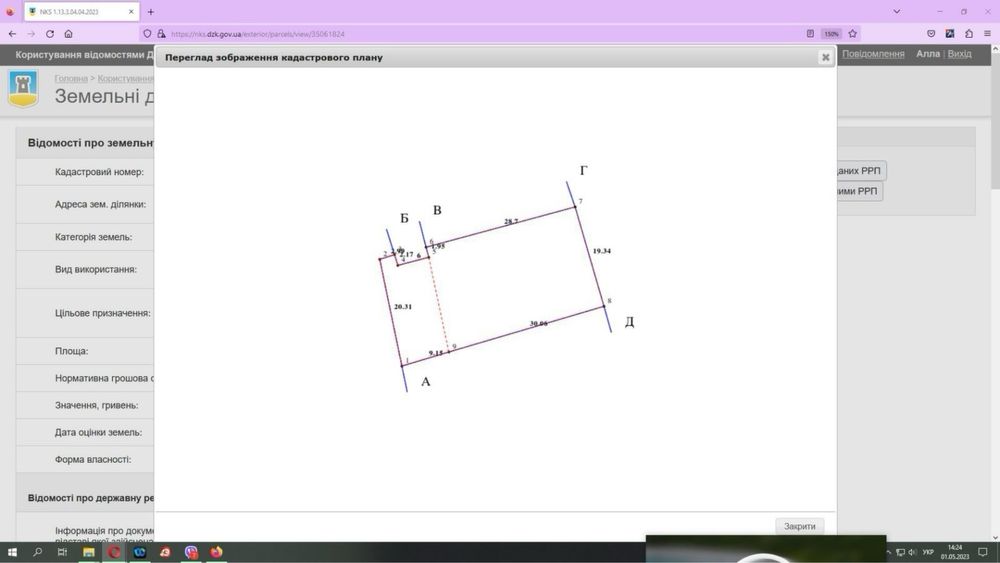Click the 19.34 boundary length label
The height and width of the screenshot is (563, 1000).
pos(601,251)
